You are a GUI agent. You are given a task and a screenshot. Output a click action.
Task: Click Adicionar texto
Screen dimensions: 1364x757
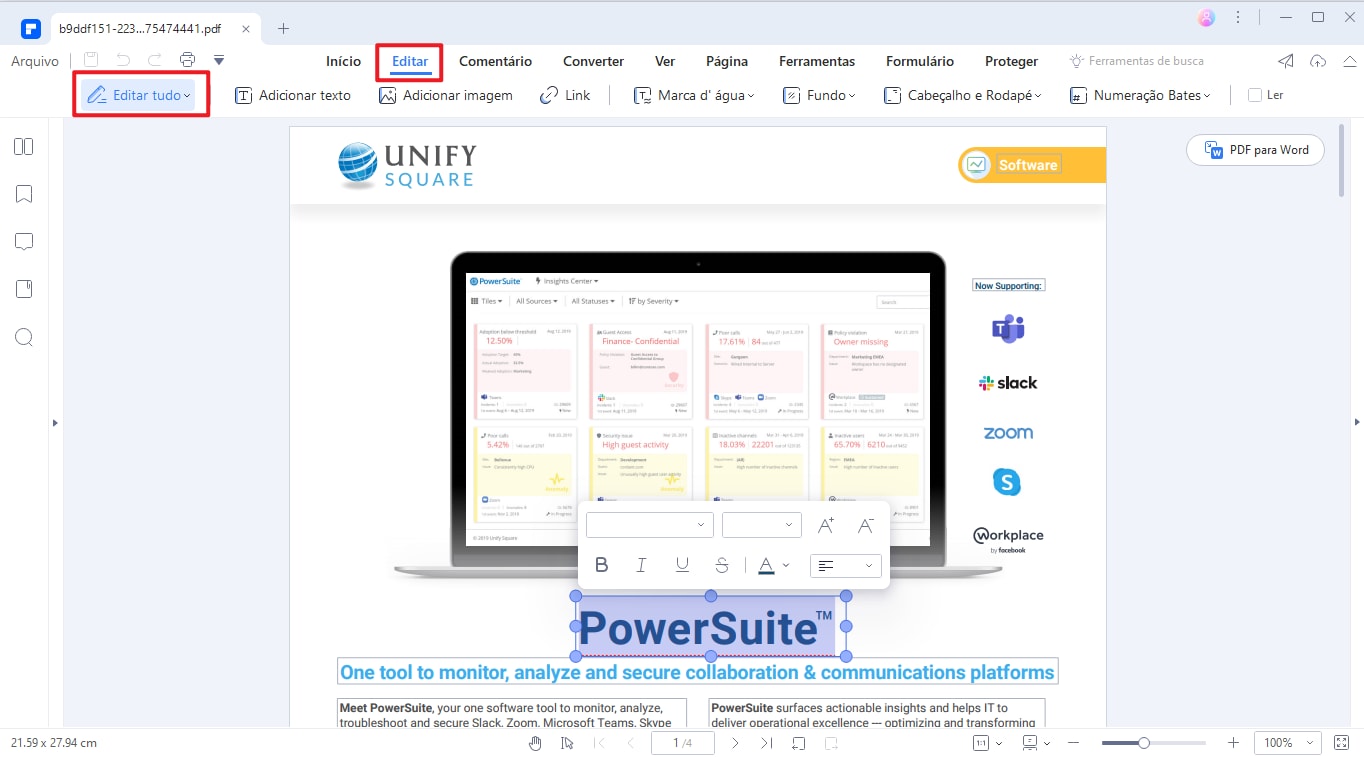point(293,95)
